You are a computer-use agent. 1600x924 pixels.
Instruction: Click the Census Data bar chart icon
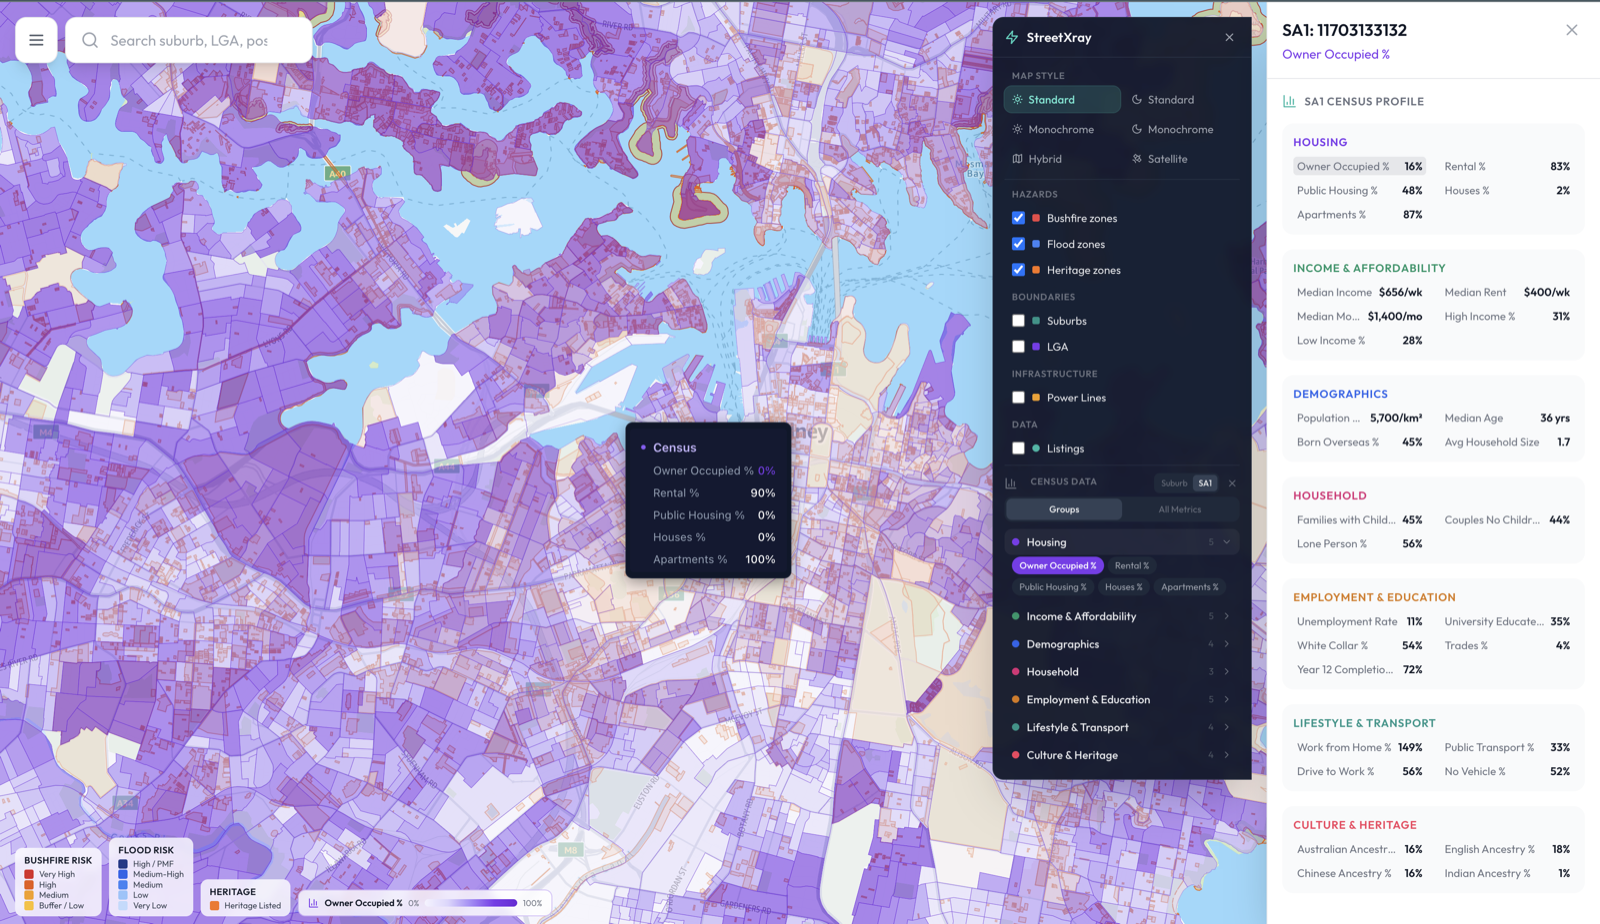(1013, 482)
